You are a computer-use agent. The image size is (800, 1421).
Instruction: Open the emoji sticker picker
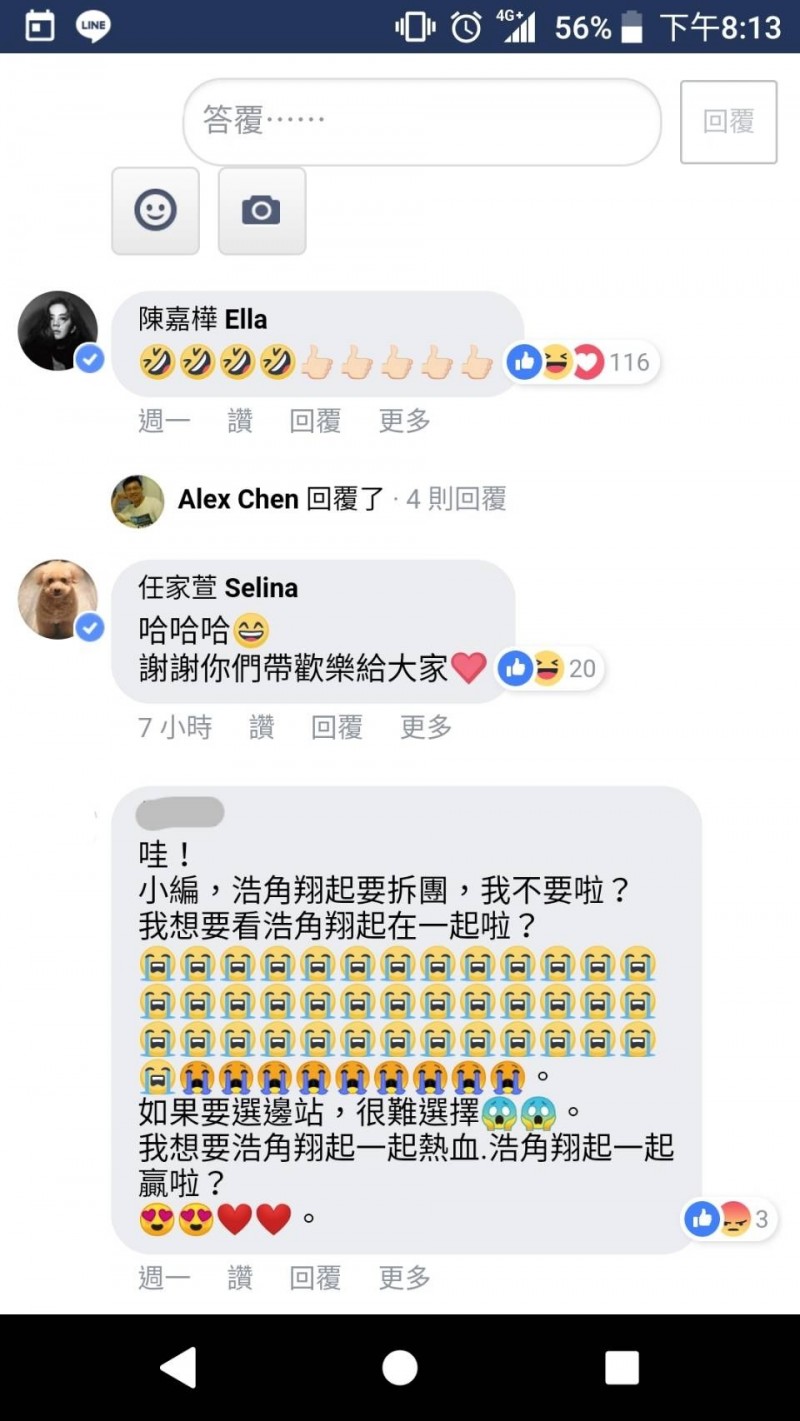click(x=155, y=211)
